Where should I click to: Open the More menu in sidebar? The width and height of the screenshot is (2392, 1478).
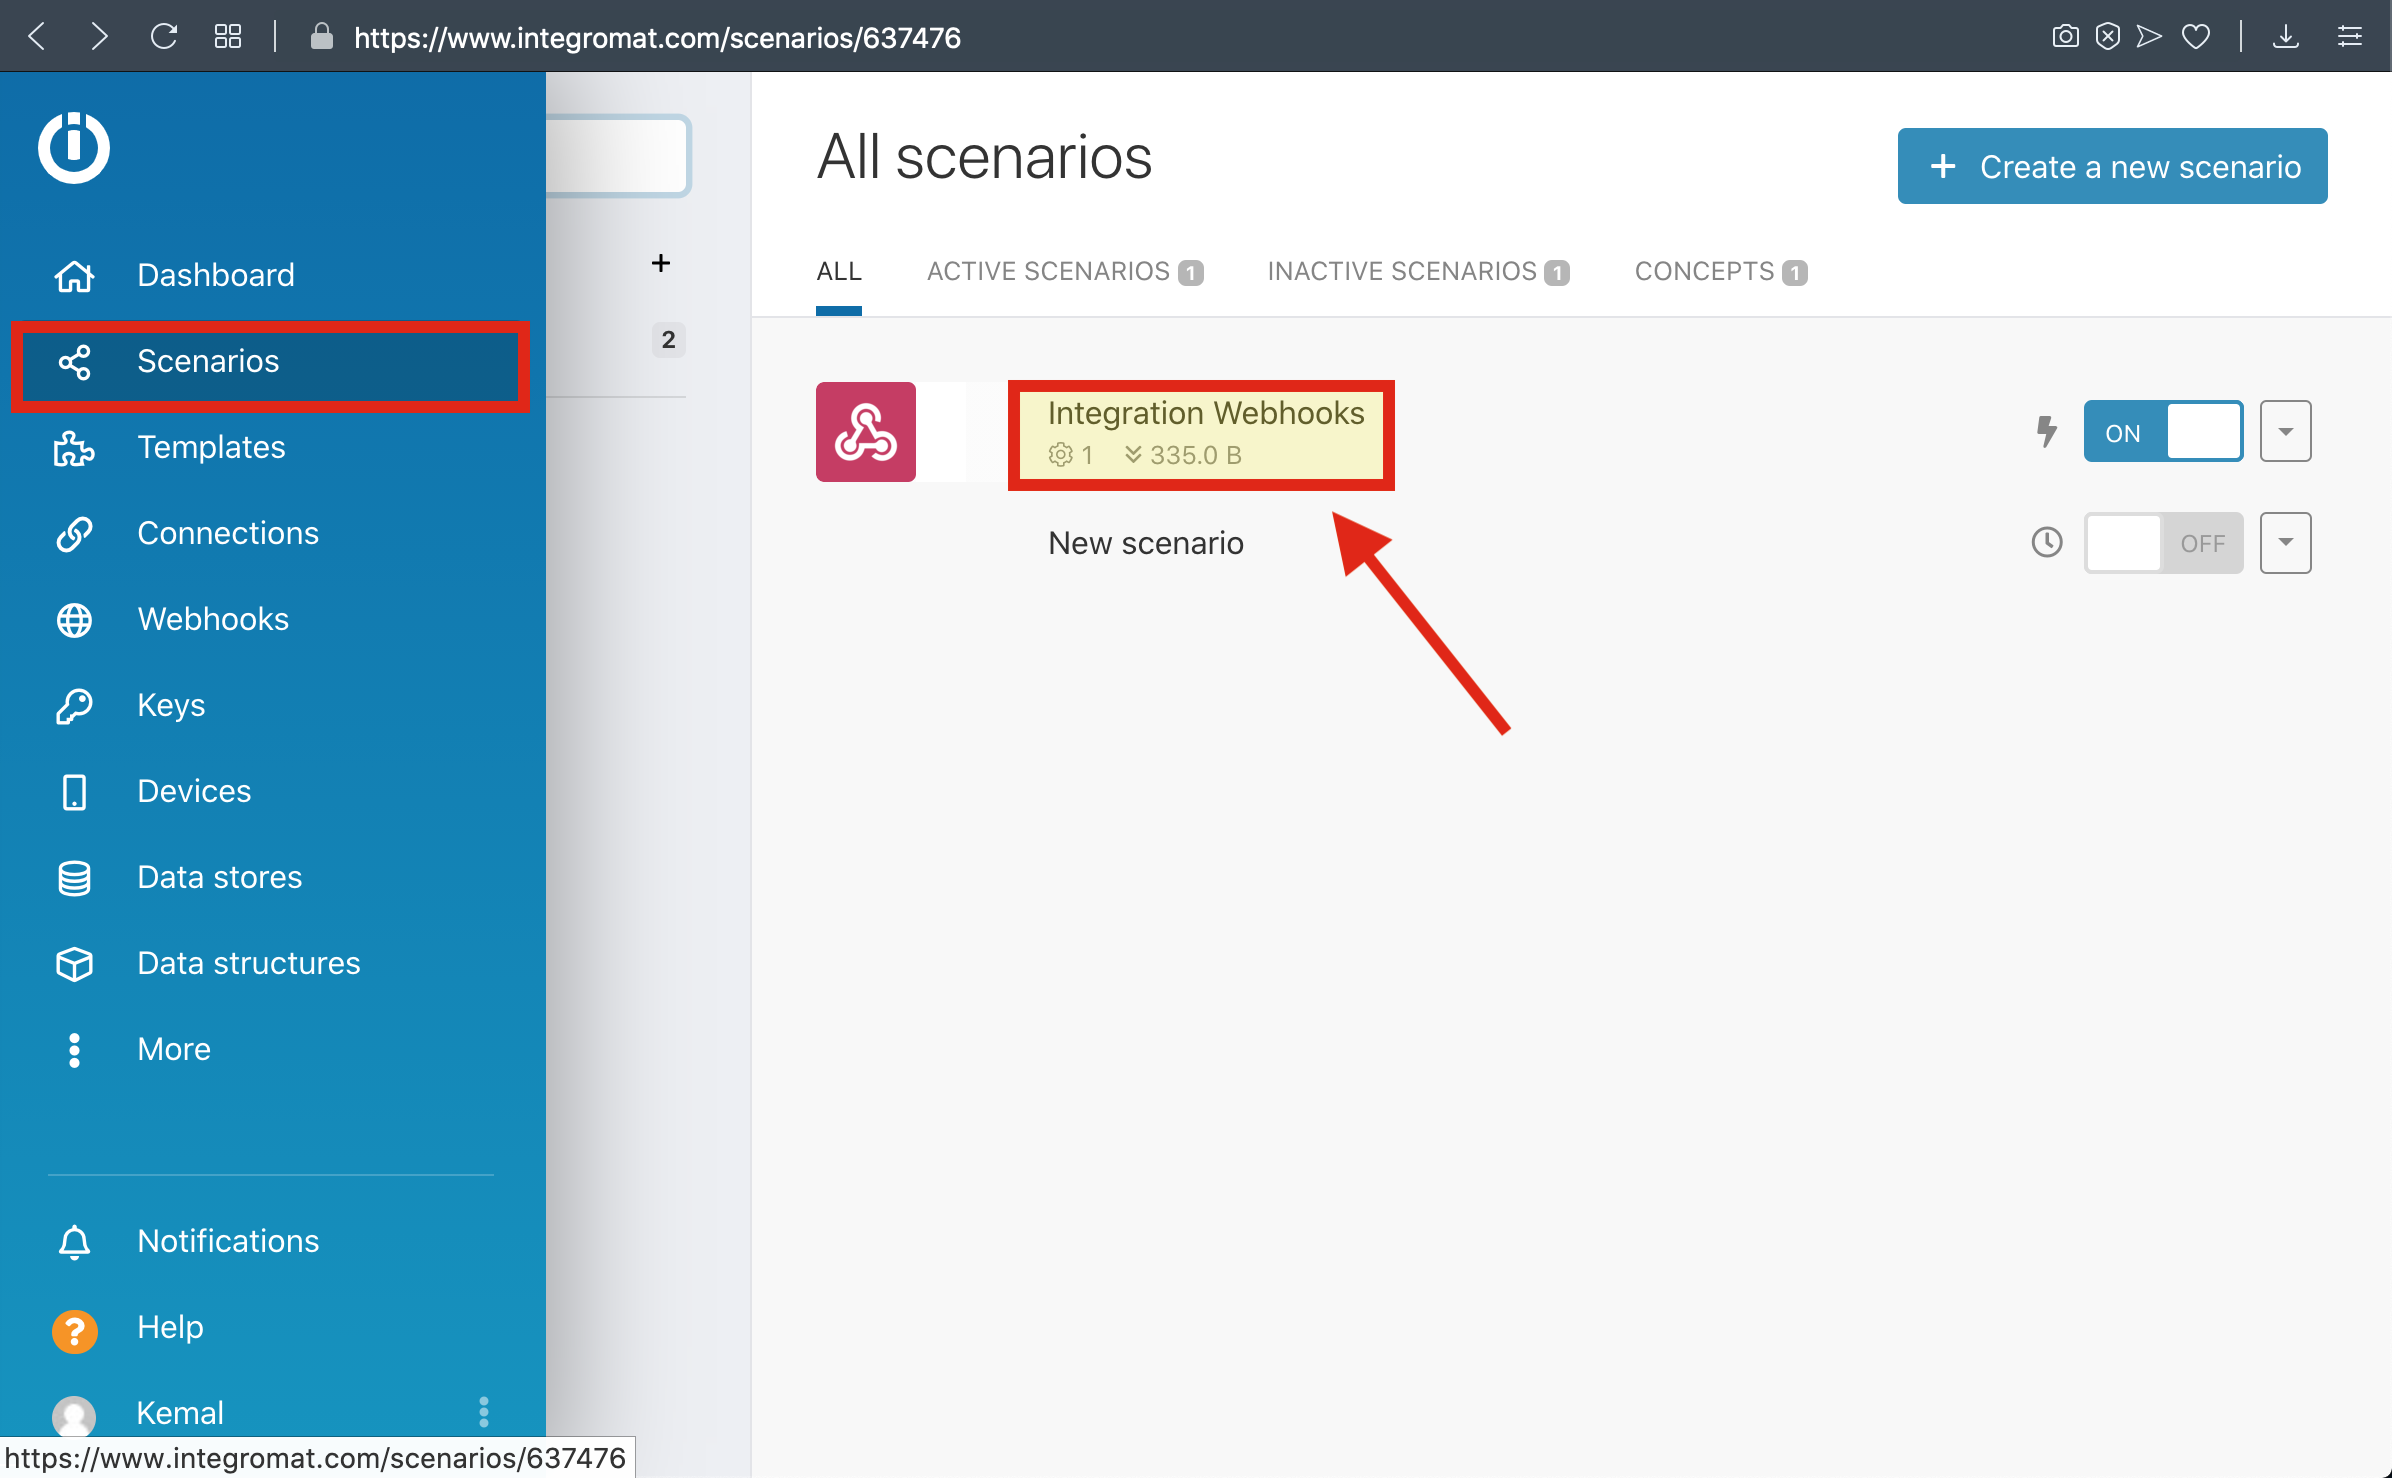pyautogui.click(x=173, y=1050)
